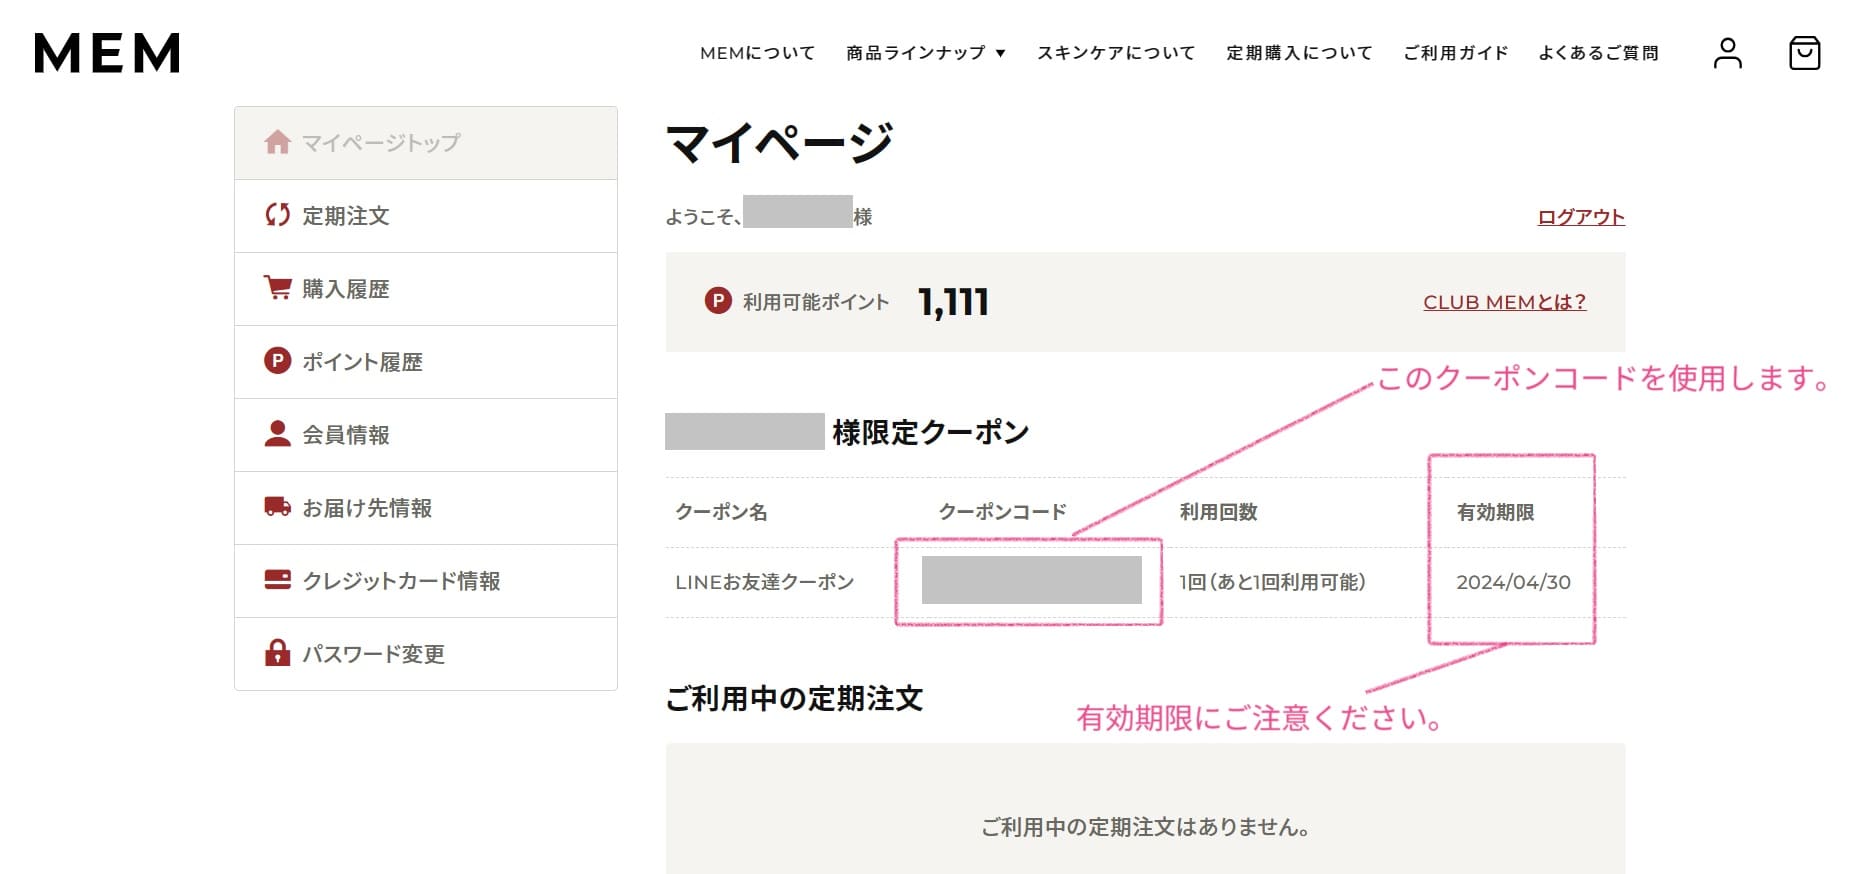Expand the 商品ラインナップ dropdown menu

925,53
